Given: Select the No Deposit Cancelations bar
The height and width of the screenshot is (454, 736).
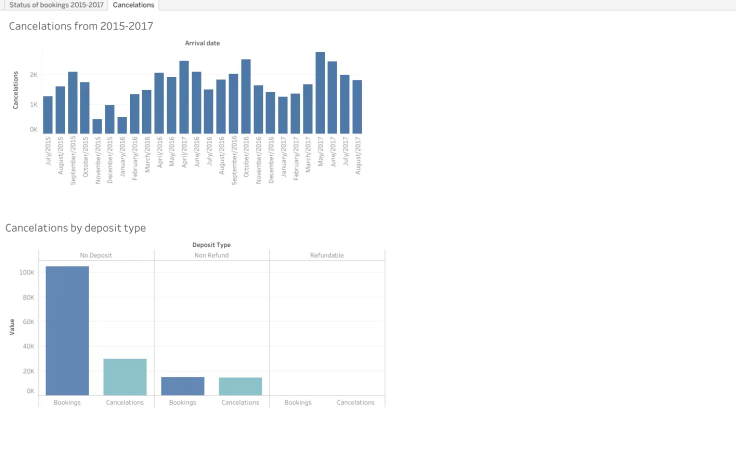Looking at the screenshot, I should pyautogui.click(x=125, y=377).
